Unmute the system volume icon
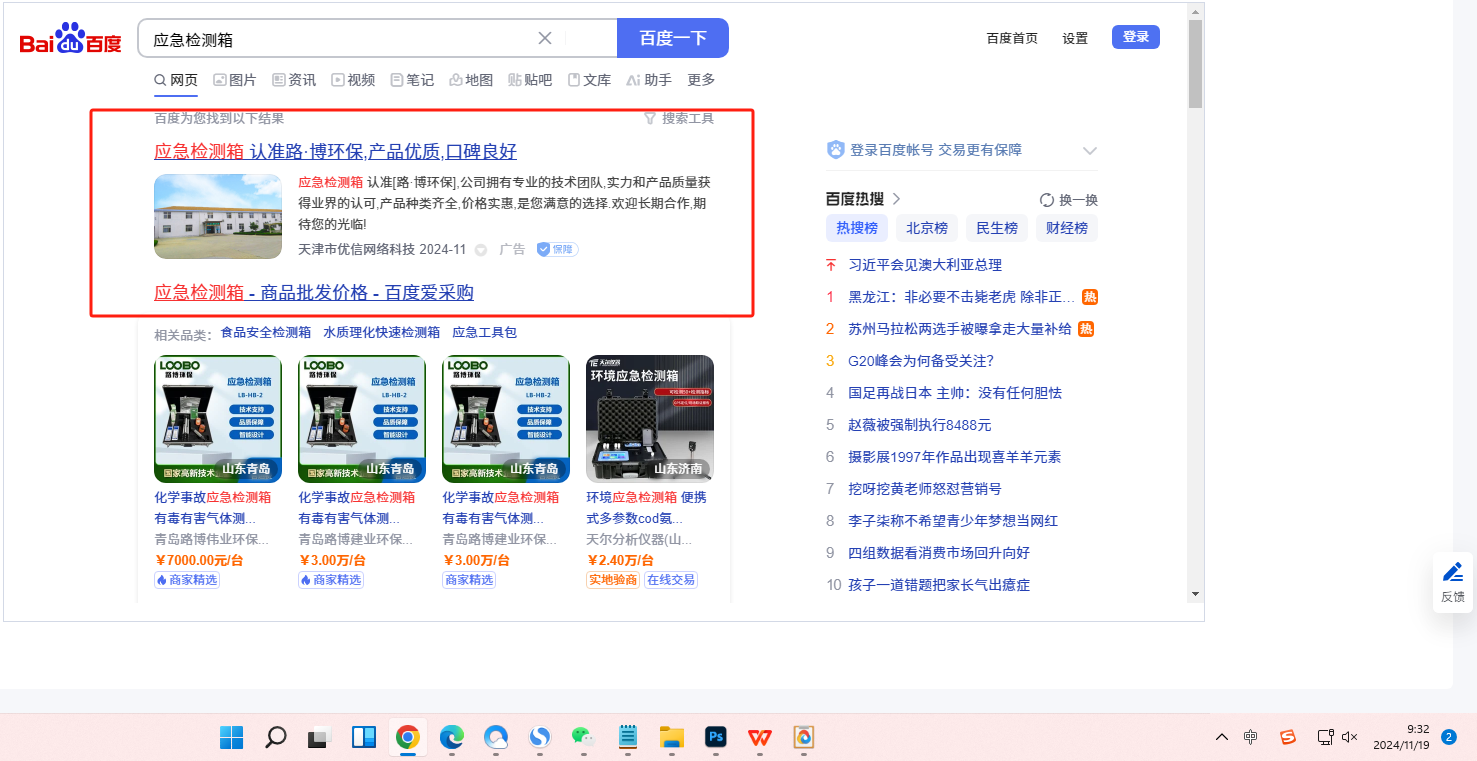This screenshot has height=761, width=1477. click(1349, 737)
